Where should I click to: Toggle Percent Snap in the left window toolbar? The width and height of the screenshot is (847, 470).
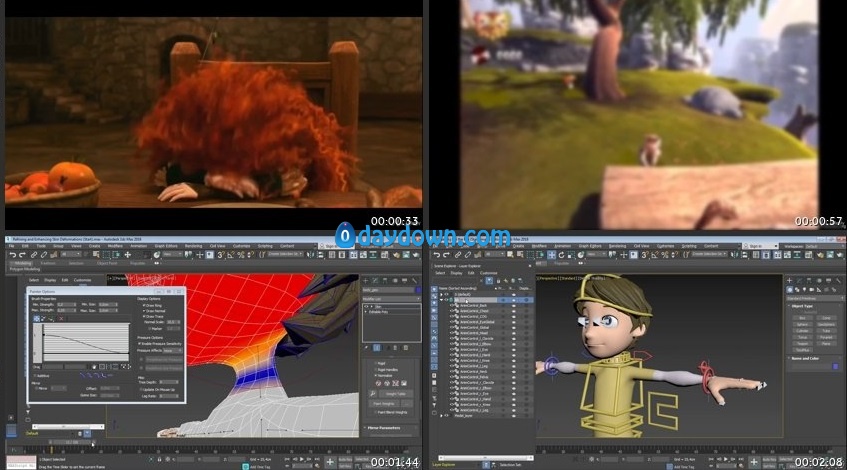pyautogui.click(x=241, y=254)
